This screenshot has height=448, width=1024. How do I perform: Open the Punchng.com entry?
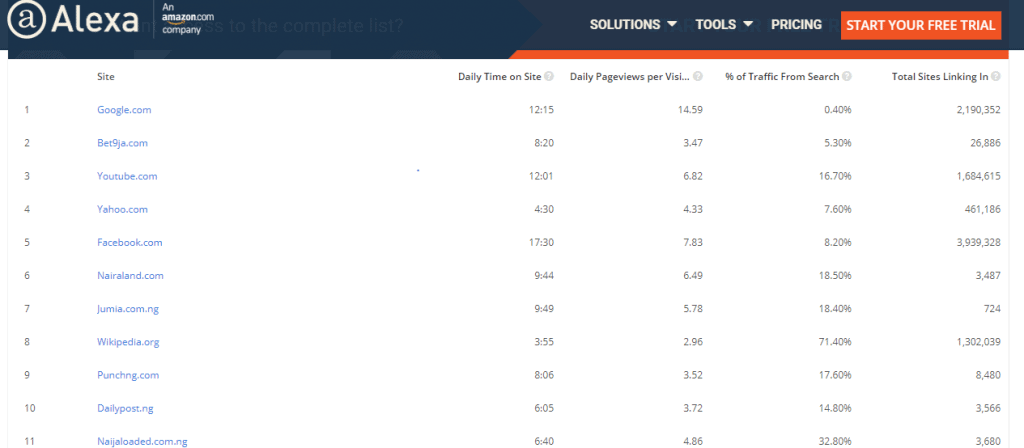click(x=128, y=376)
